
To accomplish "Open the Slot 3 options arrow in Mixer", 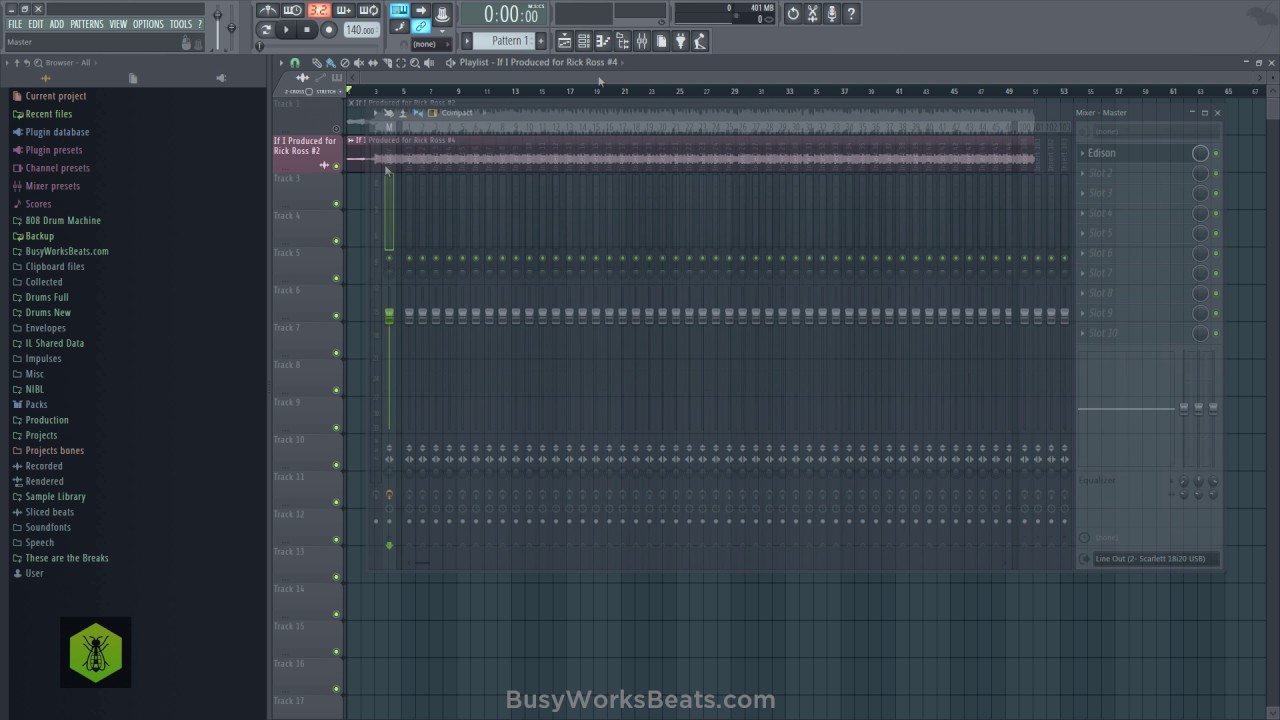I will 1082,193.
